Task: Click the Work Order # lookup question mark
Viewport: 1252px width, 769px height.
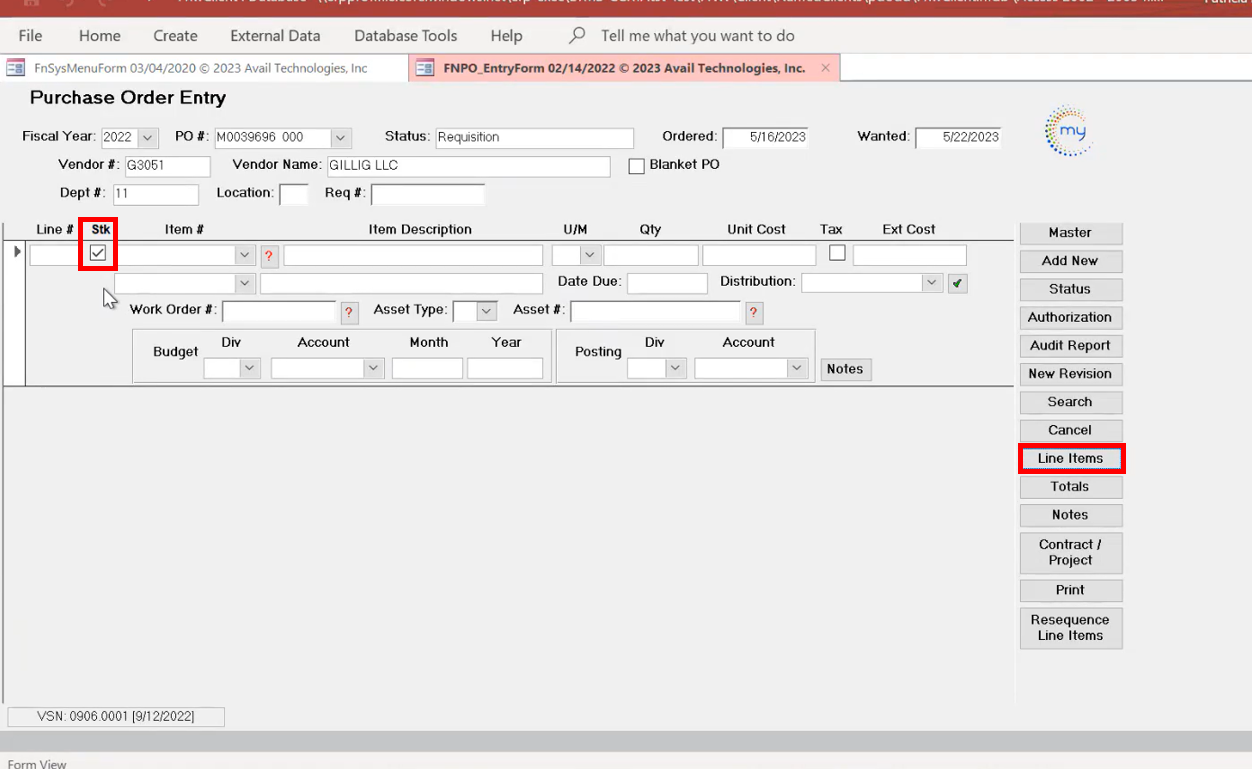Action: point(349,312)
